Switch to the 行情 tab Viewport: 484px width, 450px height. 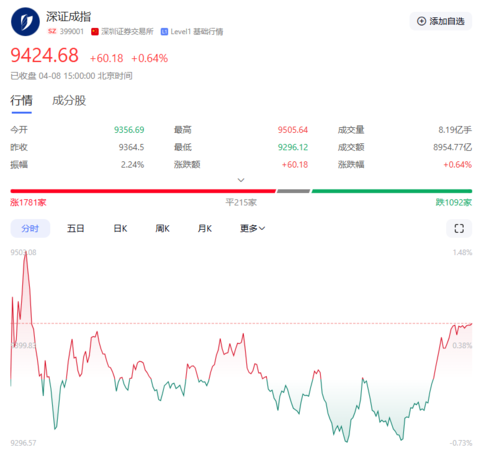point(21,100)
